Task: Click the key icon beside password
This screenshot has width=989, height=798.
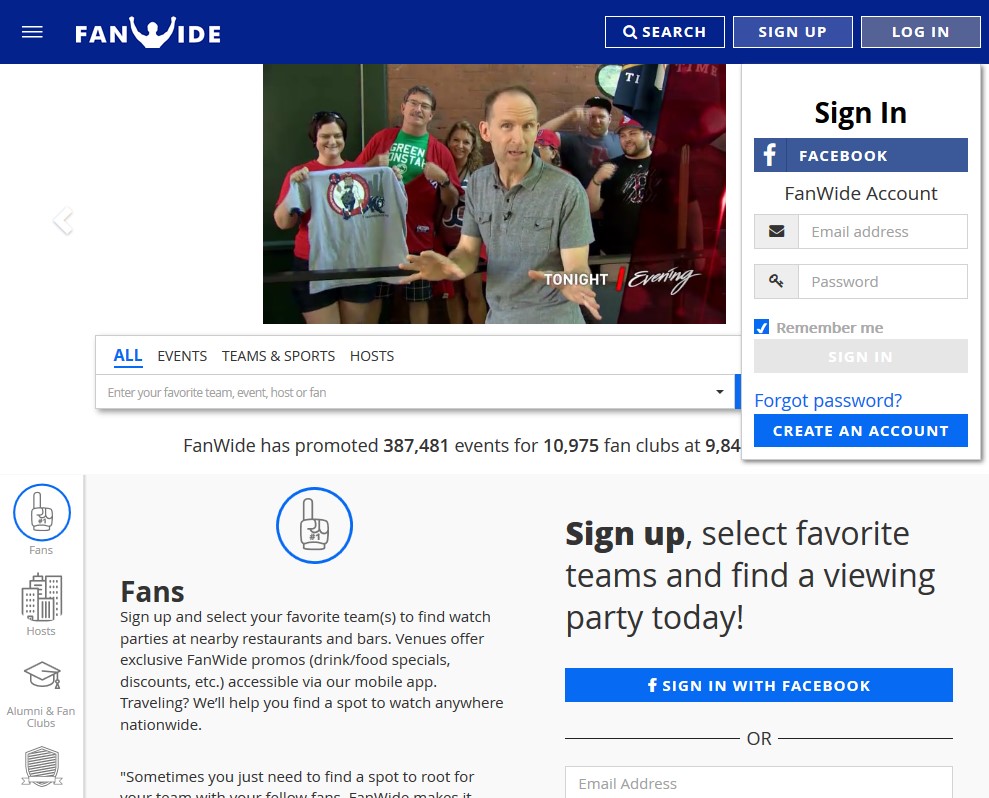Action: click(x=776, y=281)
